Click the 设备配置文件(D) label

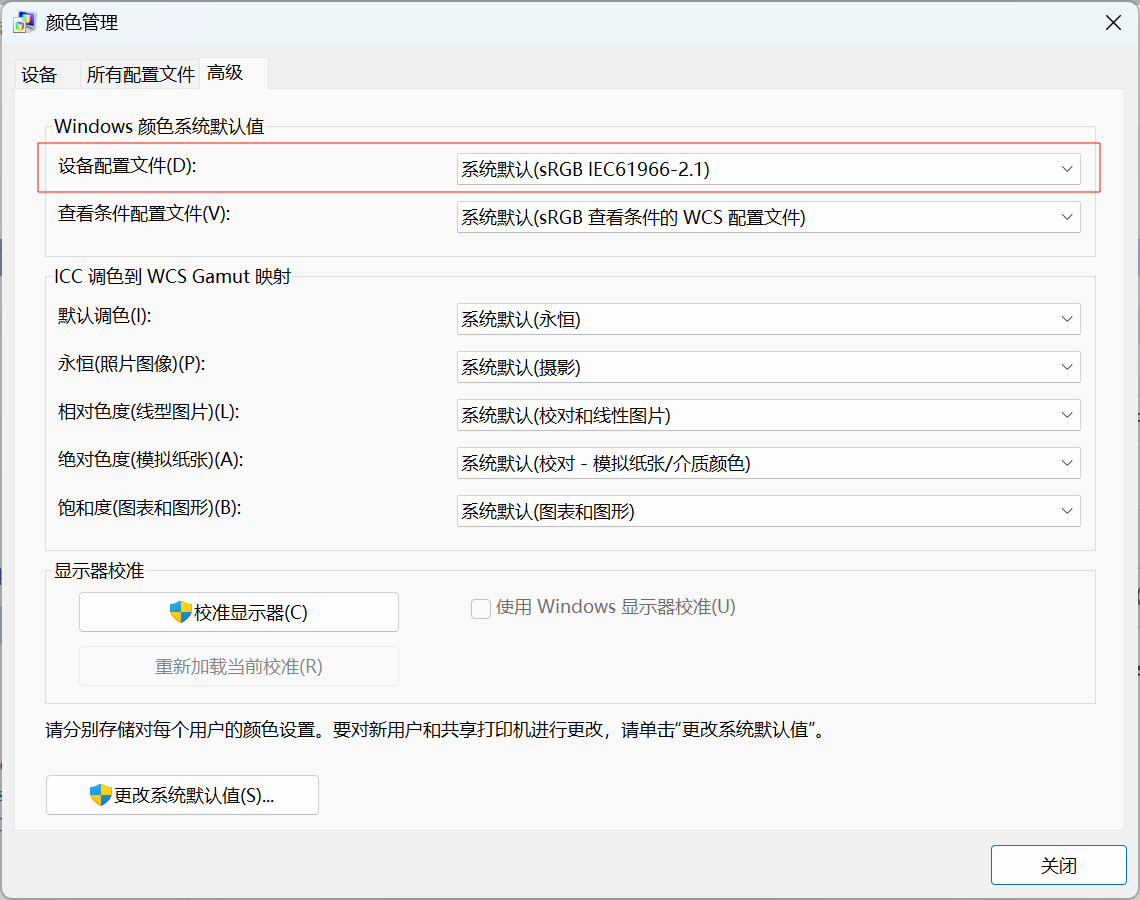(127, 166)
